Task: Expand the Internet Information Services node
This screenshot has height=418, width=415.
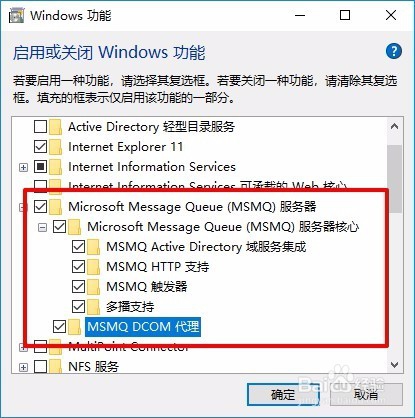Action: coord(23,167)
